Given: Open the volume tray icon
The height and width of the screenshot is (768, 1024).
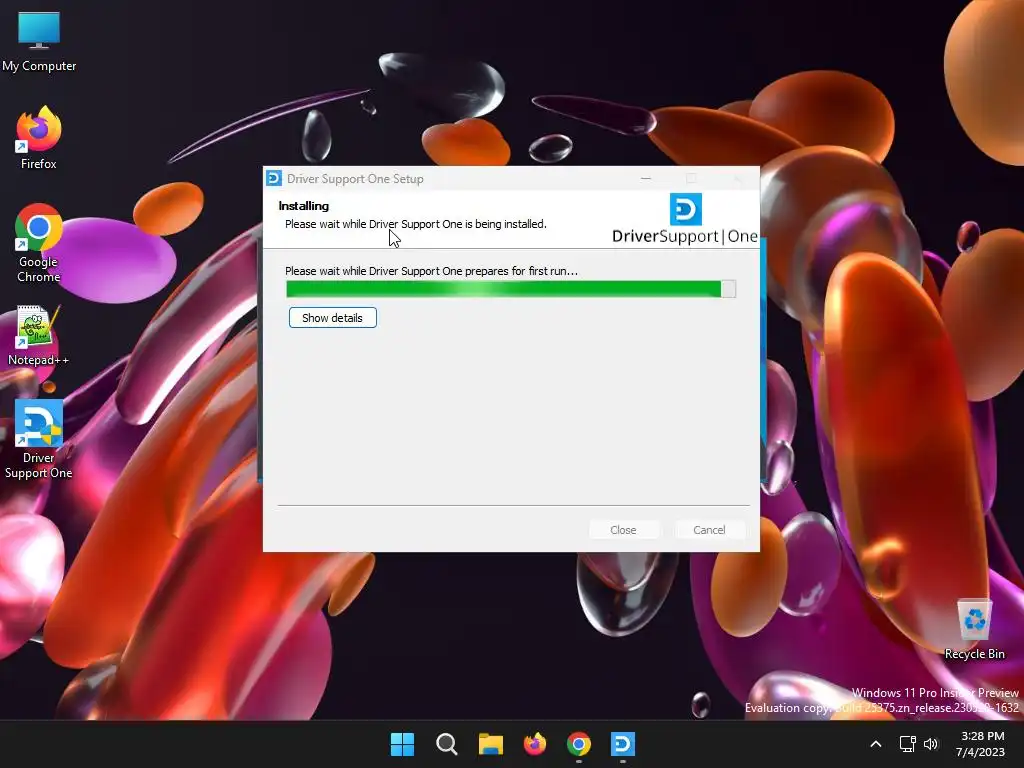Looking at the screenshot, I should [931, 744].
